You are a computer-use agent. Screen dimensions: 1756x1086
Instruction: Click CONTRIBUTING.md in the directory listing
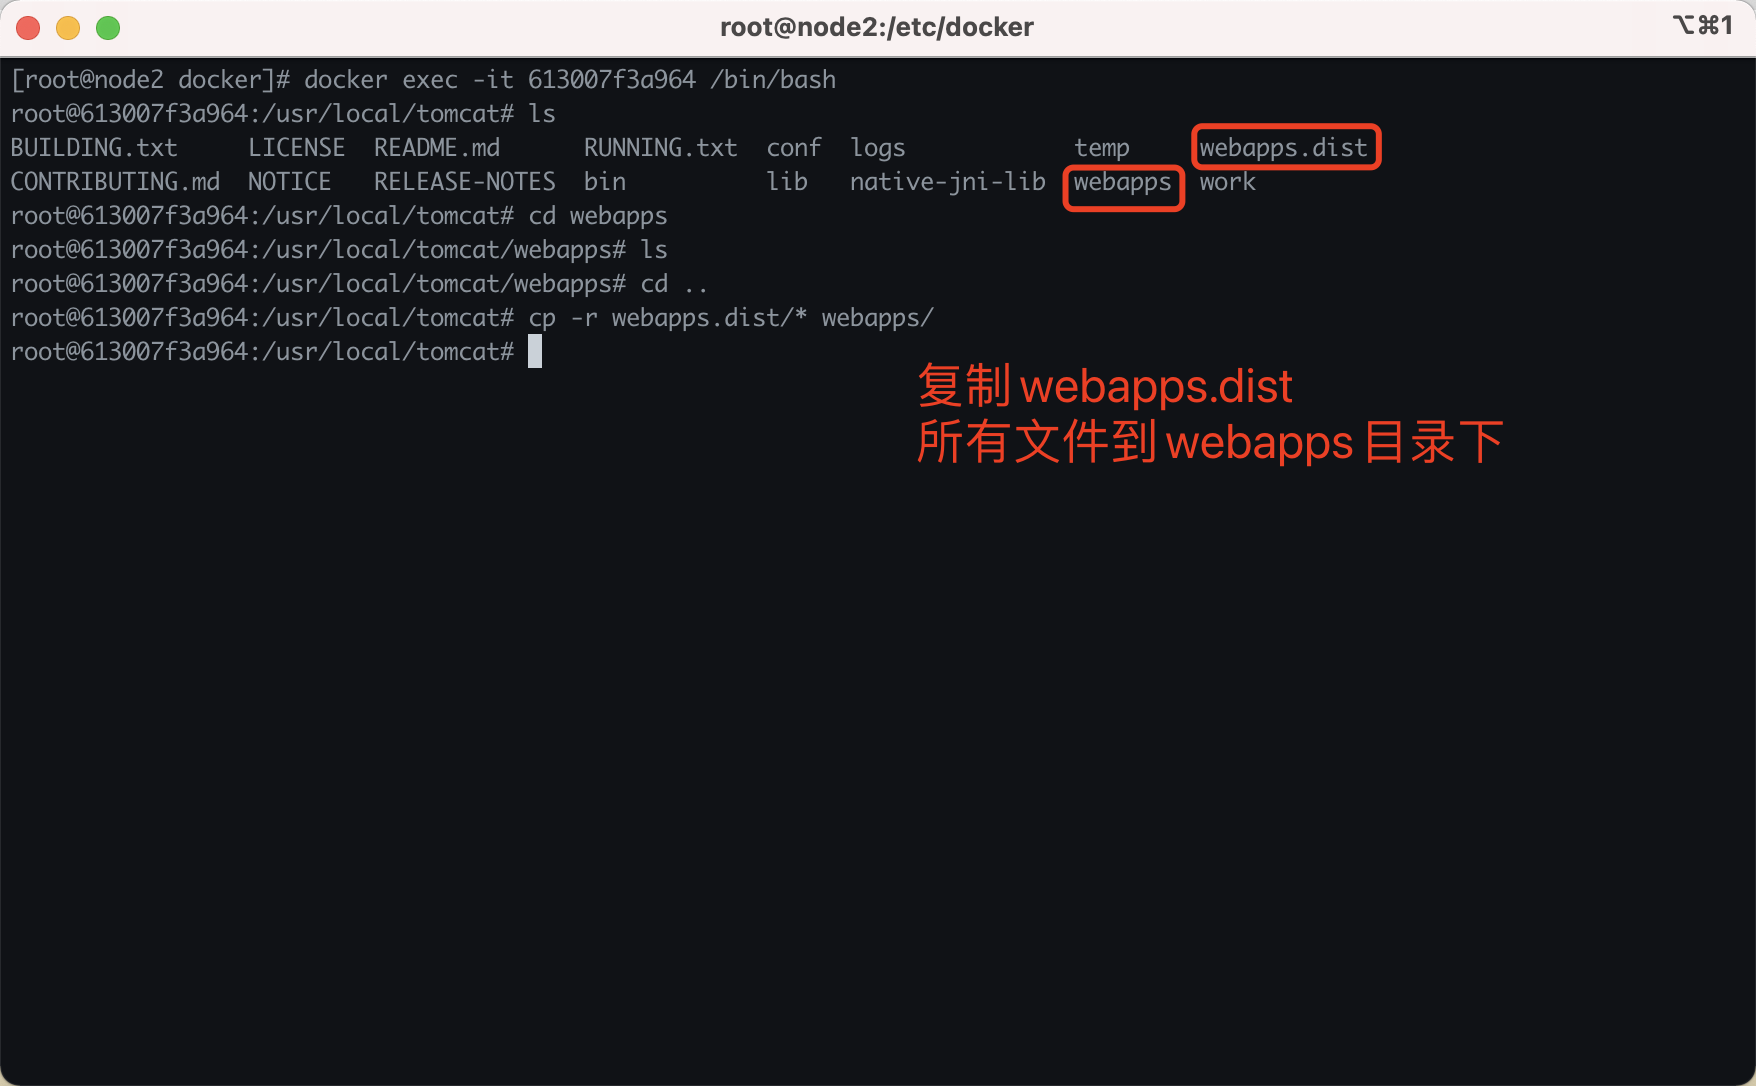pos(115,182)
